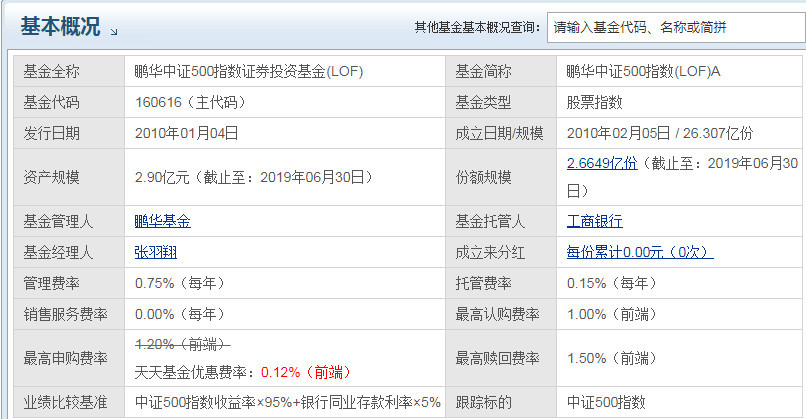Click the 销售服务费率 label cell

coord(69,314)
